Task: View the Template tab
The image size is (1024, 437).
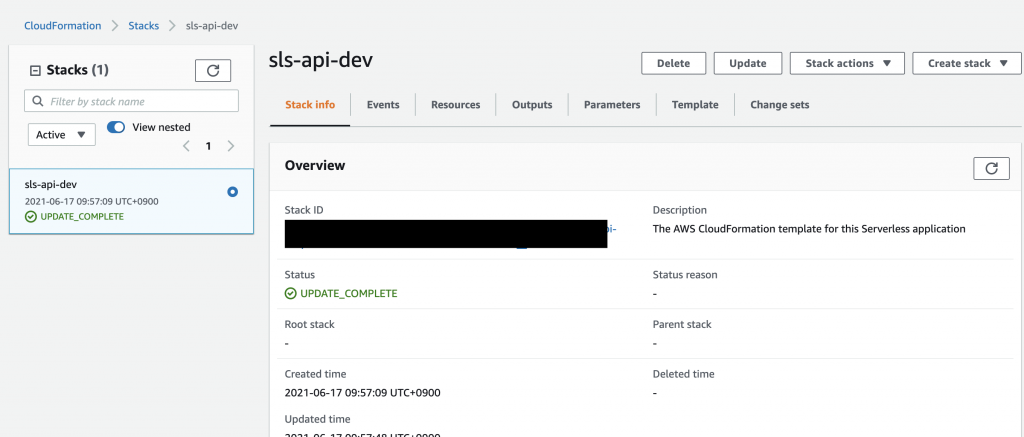Action: [696, 105]
